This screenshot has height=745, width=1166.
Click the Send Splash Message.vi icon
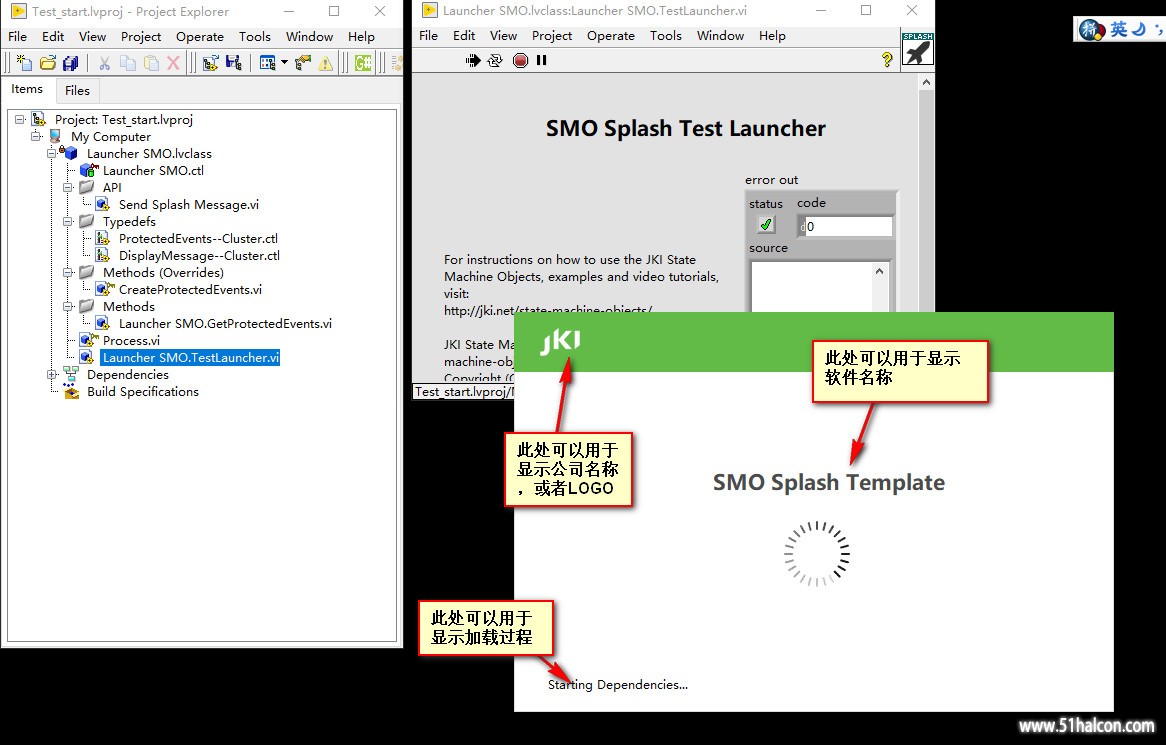tap(103, 204)
